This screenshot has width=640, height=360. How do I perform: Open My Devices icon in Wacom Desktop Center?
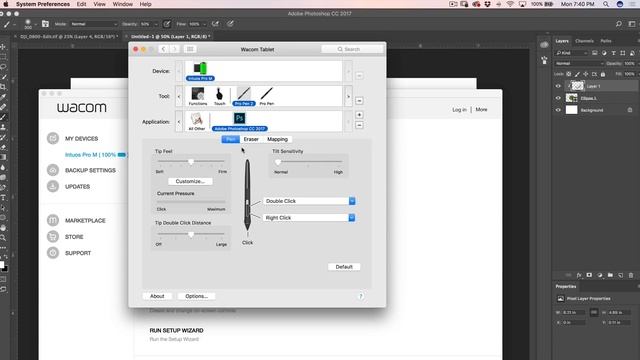[x=53, y=138]
